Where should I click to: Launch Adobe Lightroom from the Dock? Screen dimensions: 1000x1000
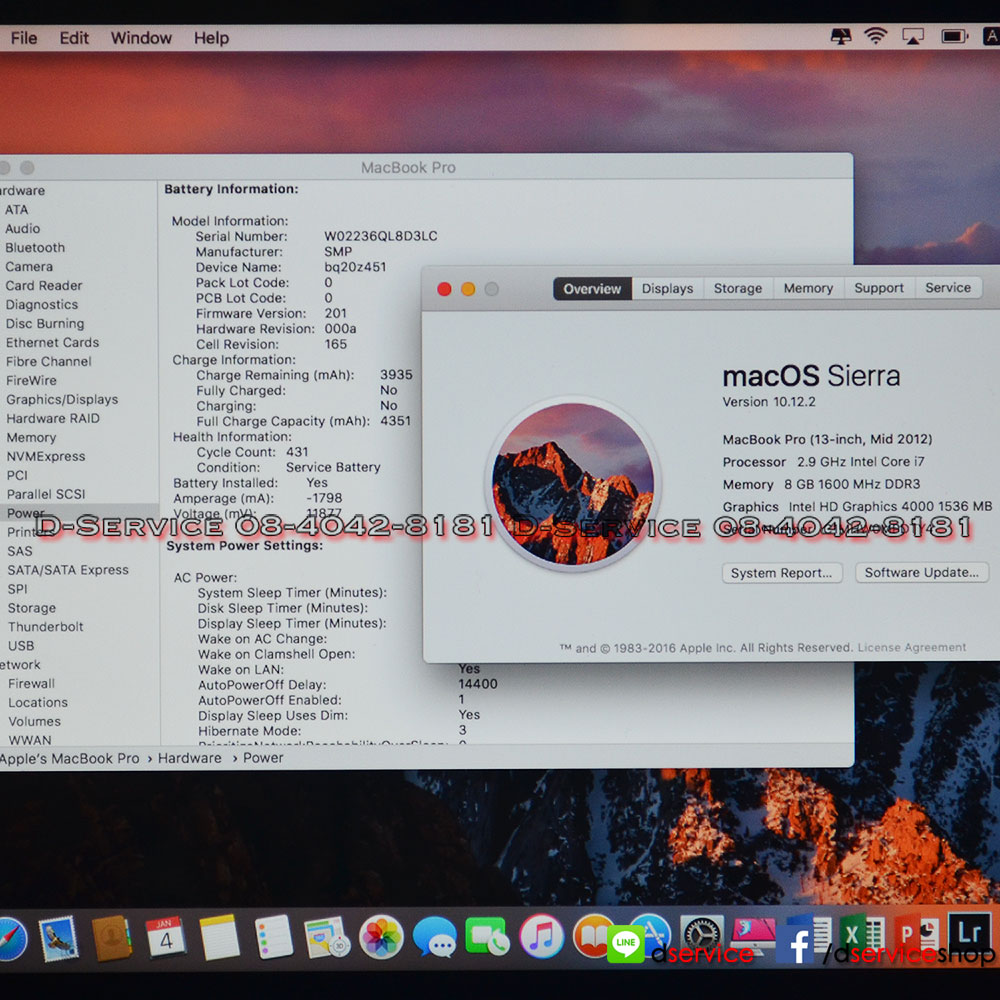point(969,932)
